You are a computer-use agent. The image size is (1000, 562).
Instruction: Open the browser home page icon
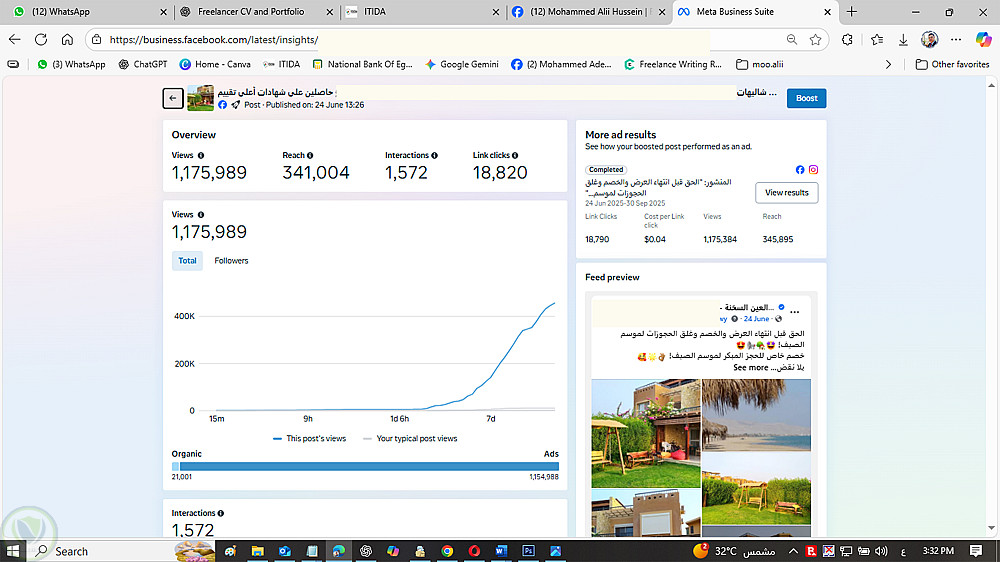click(67, 40)
